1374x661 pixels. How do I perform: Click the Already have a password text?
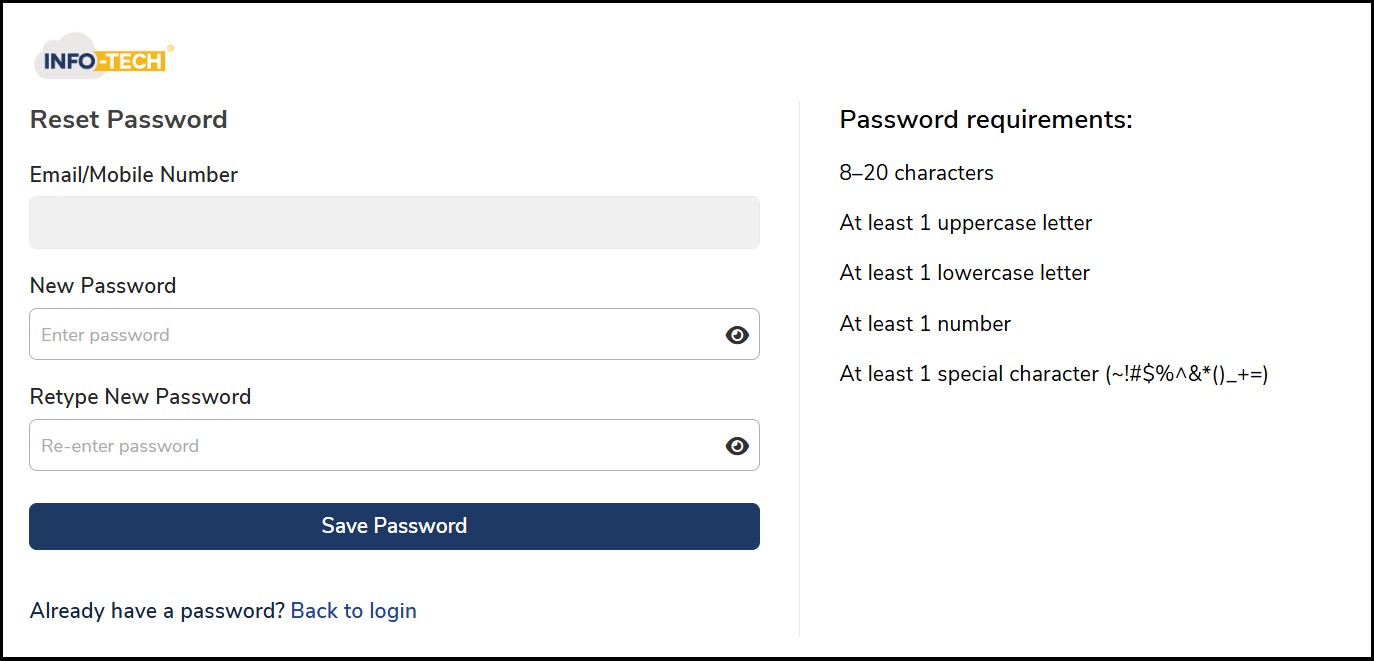pyautogui.click(x=157, y=610)
